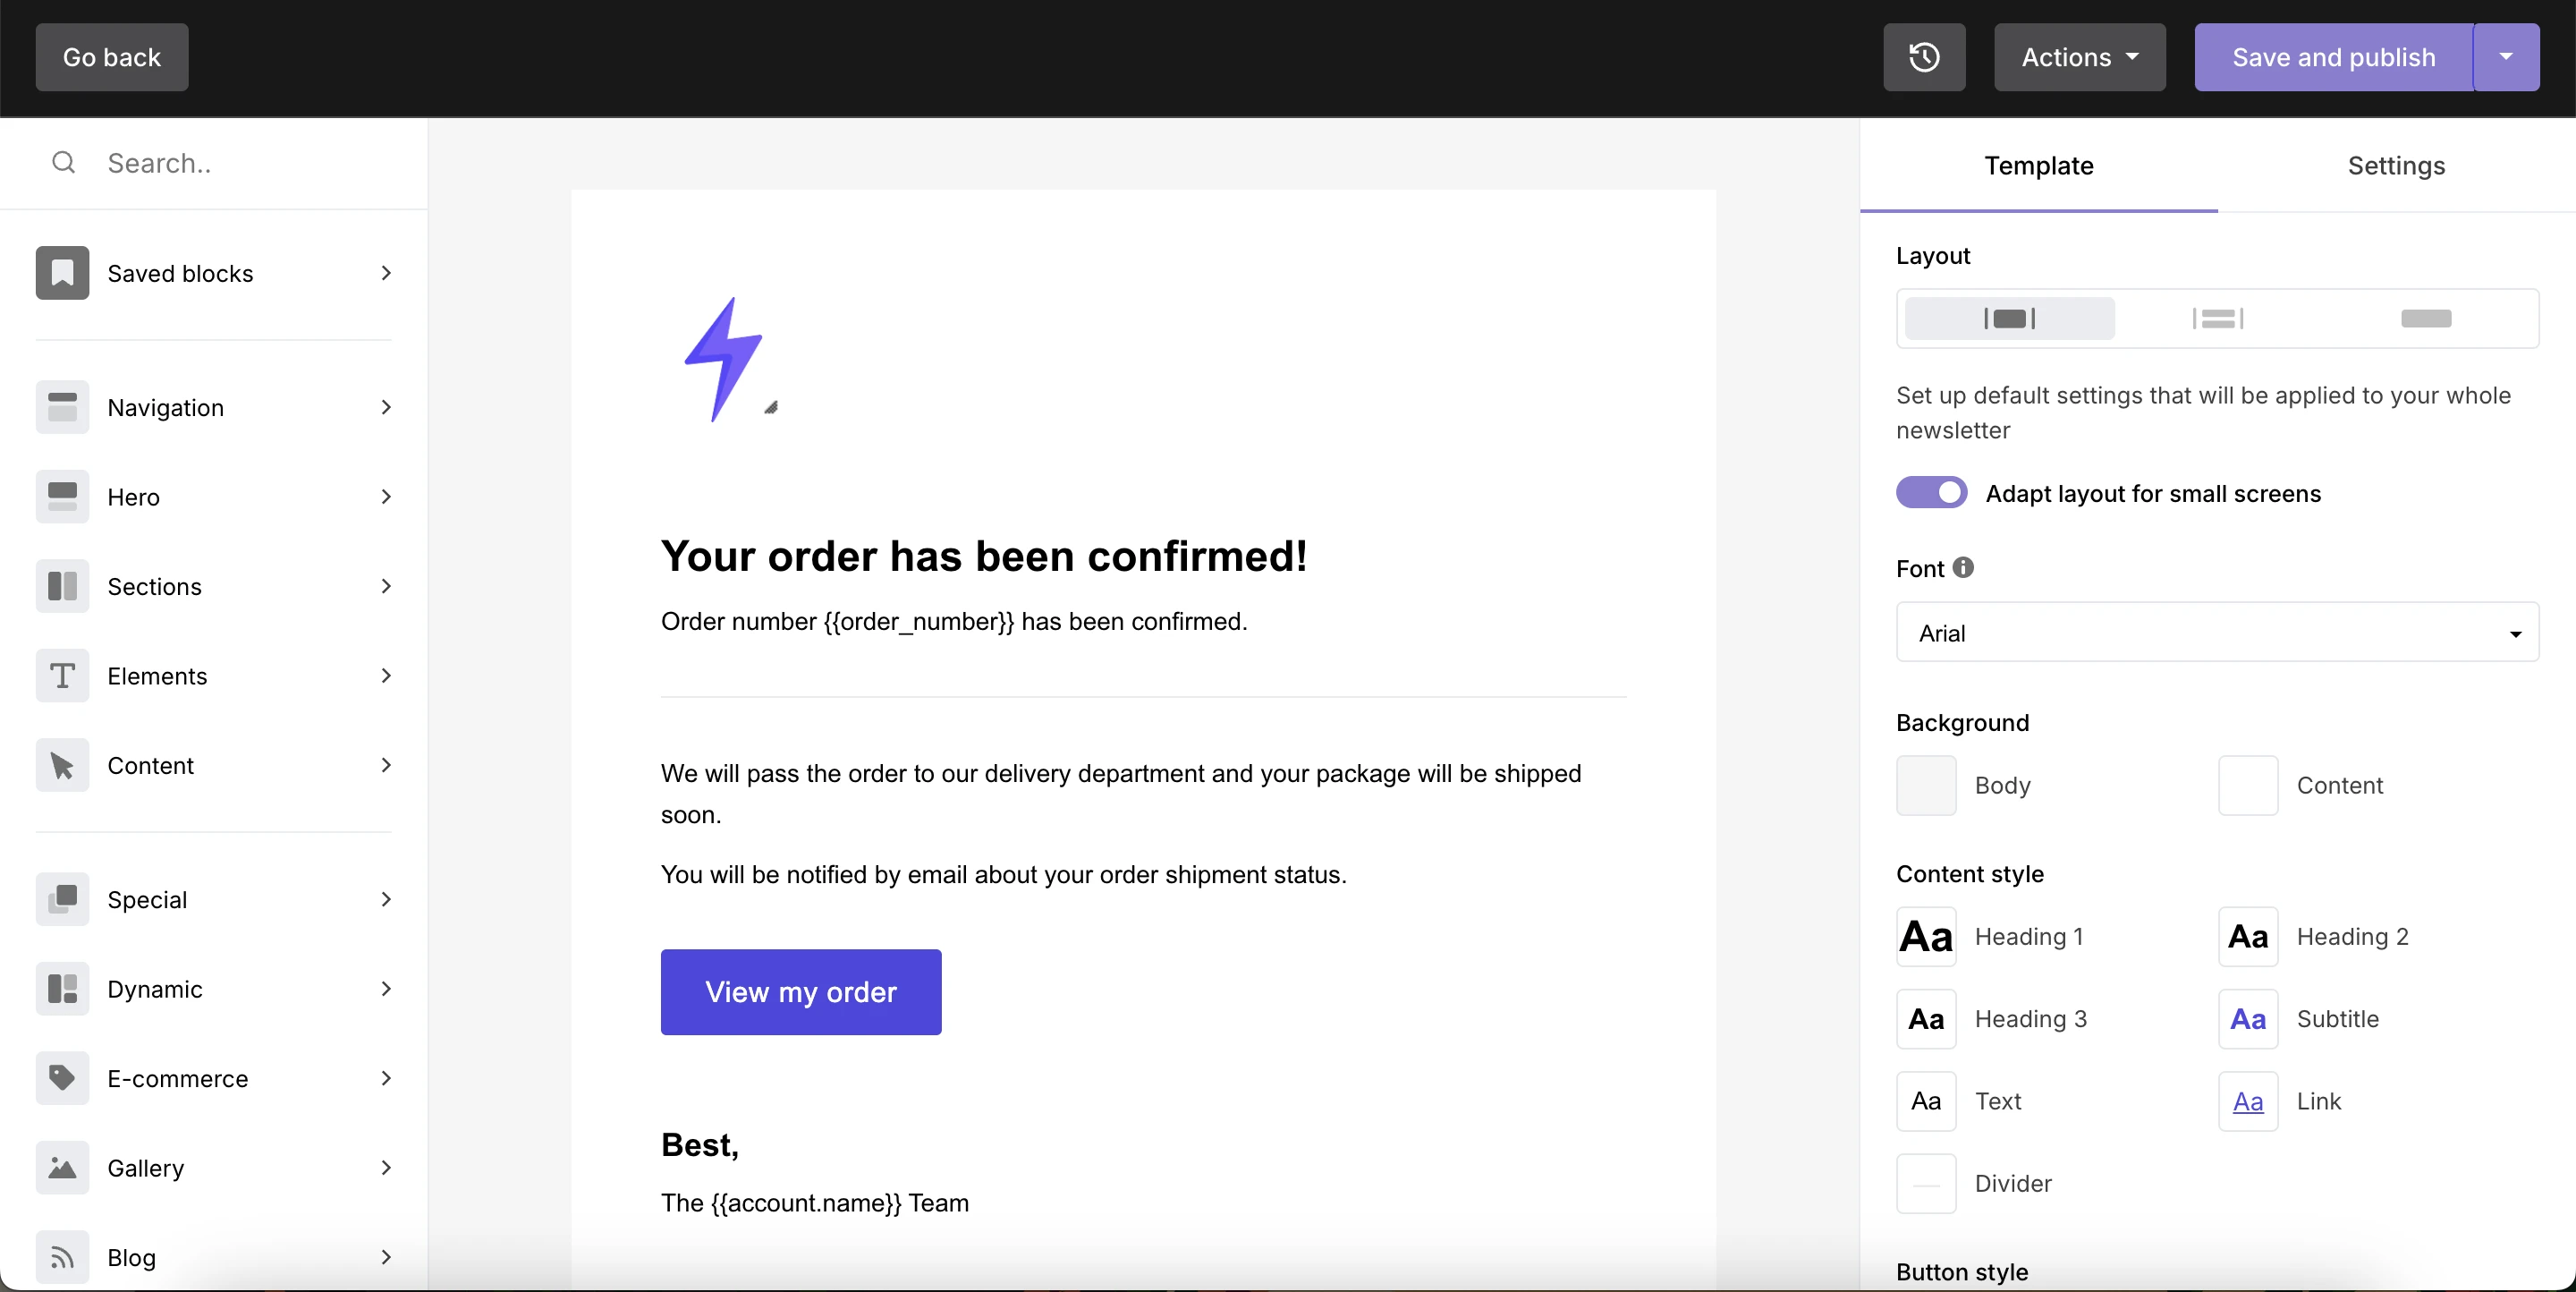Open version history clock icon
The height and width of the screenshot is (1292, 2576).
click(1924, 57)
